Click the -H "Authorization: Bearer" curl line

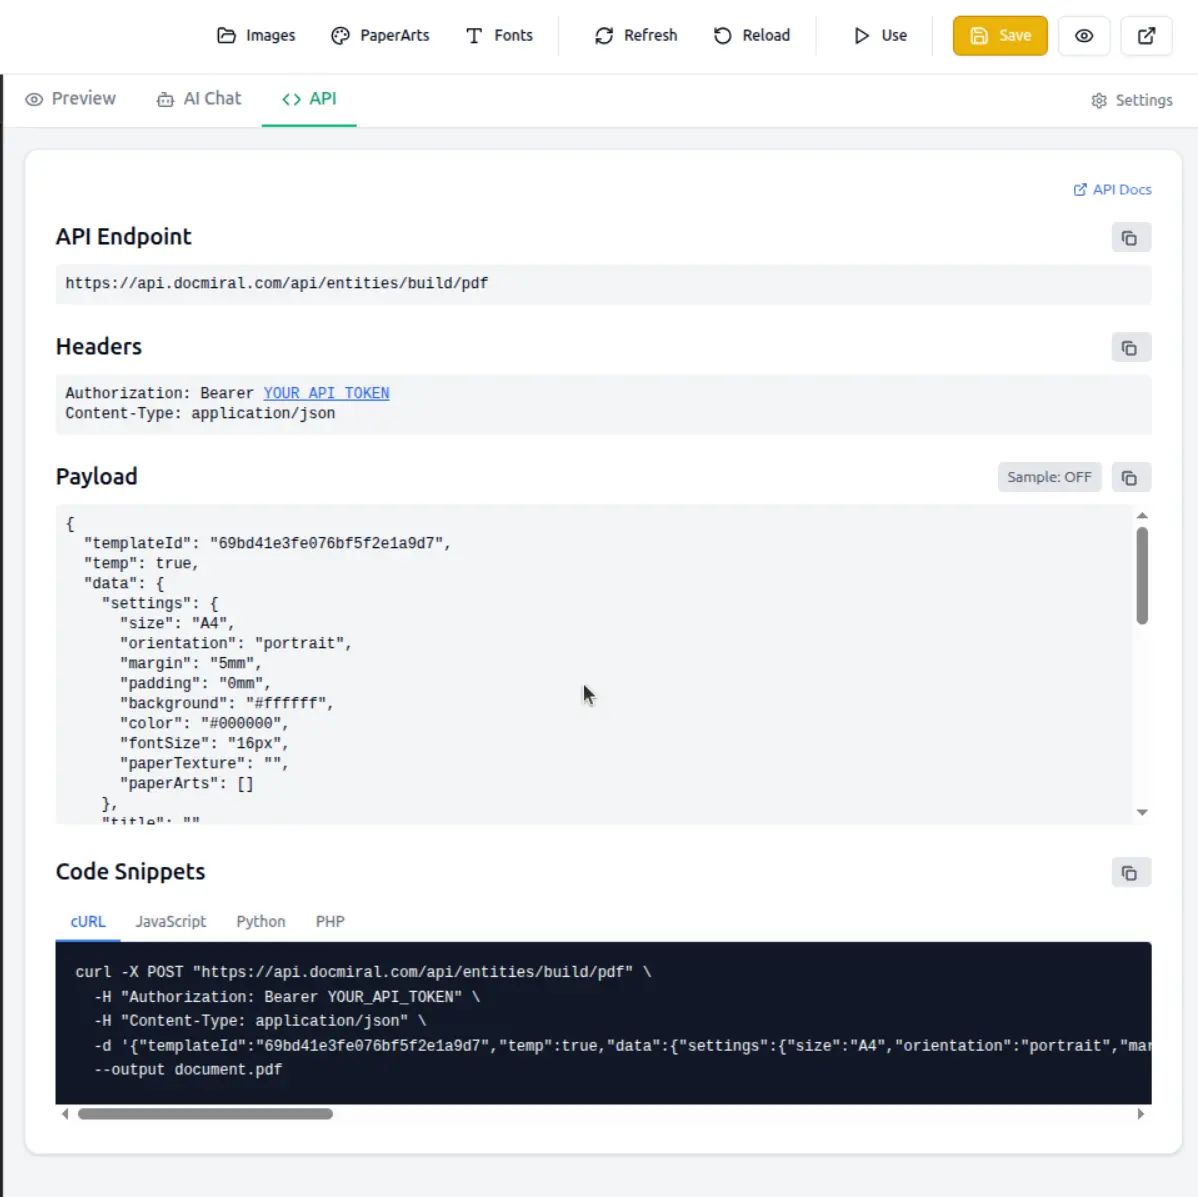coord(287,997)
